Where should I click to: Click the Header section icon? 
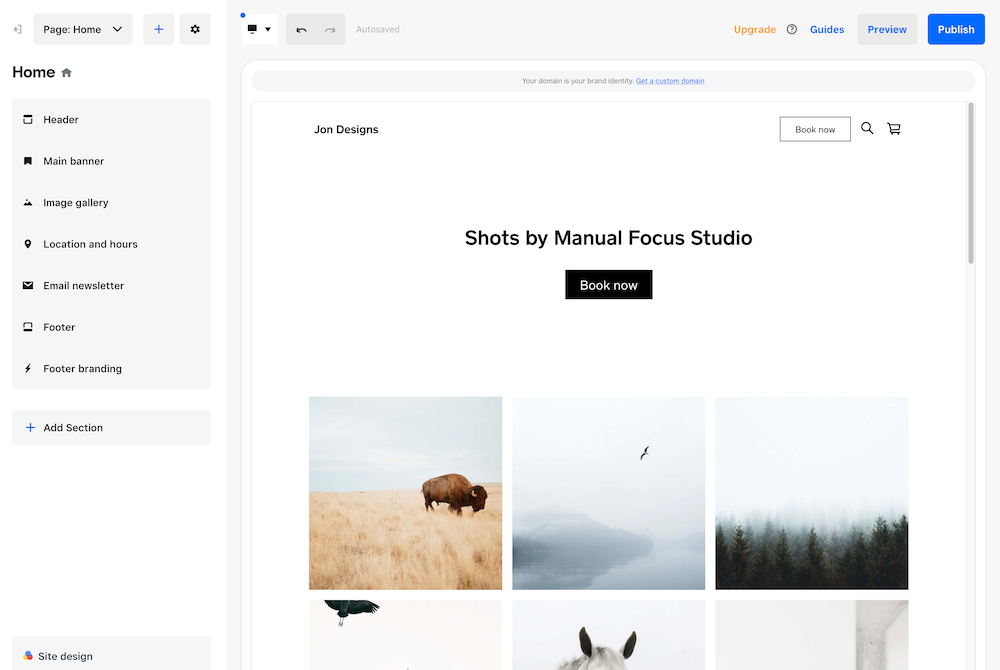coord(28,120)
